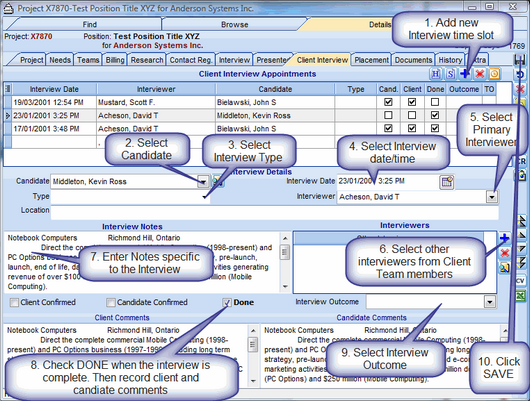Add a new interview time slot
The image size is (530, 401).
[x=465, y=73]
